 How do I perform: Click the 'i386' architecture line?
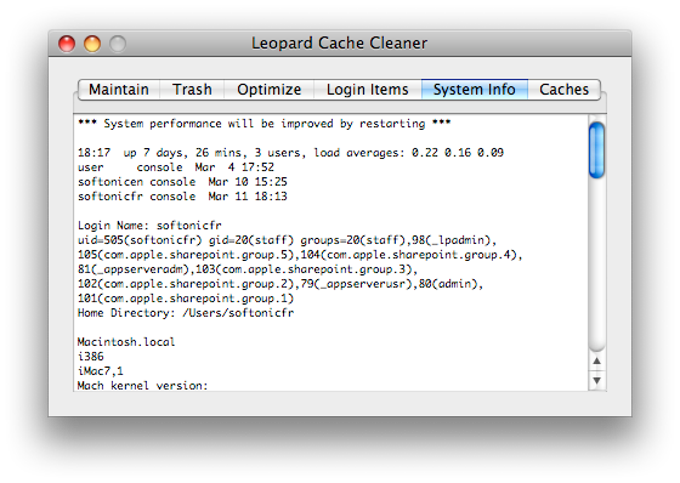coord(91,356)
